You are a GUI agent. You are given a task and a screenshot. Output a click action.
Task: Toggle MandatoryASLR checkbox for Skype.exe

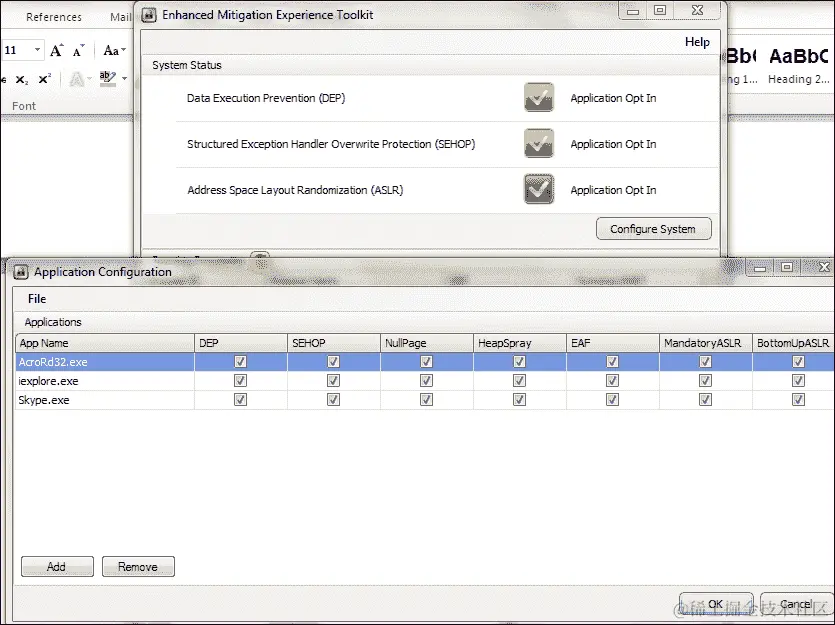(x=705, y=400)
